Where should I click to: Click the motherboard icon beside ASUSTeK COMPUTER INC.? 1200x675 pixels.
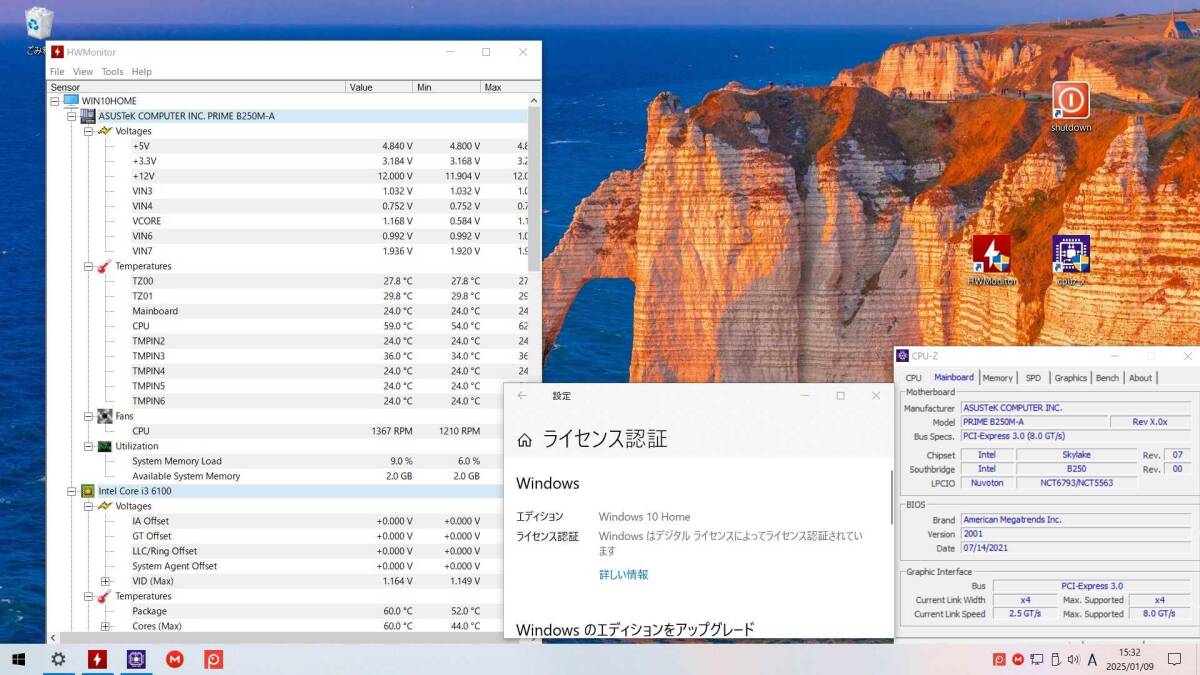point(88,116)
